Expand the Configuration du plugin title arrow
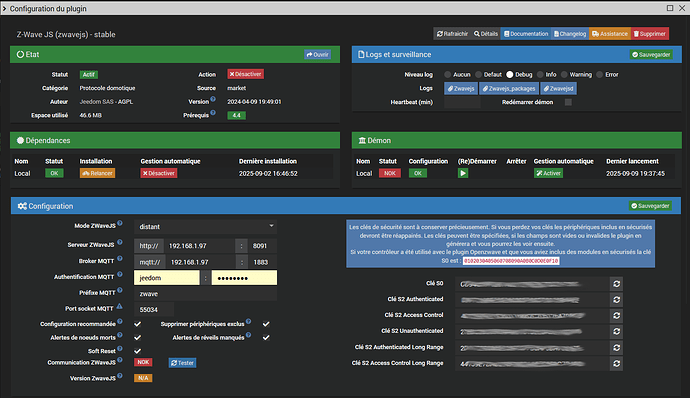 point(4,8)
